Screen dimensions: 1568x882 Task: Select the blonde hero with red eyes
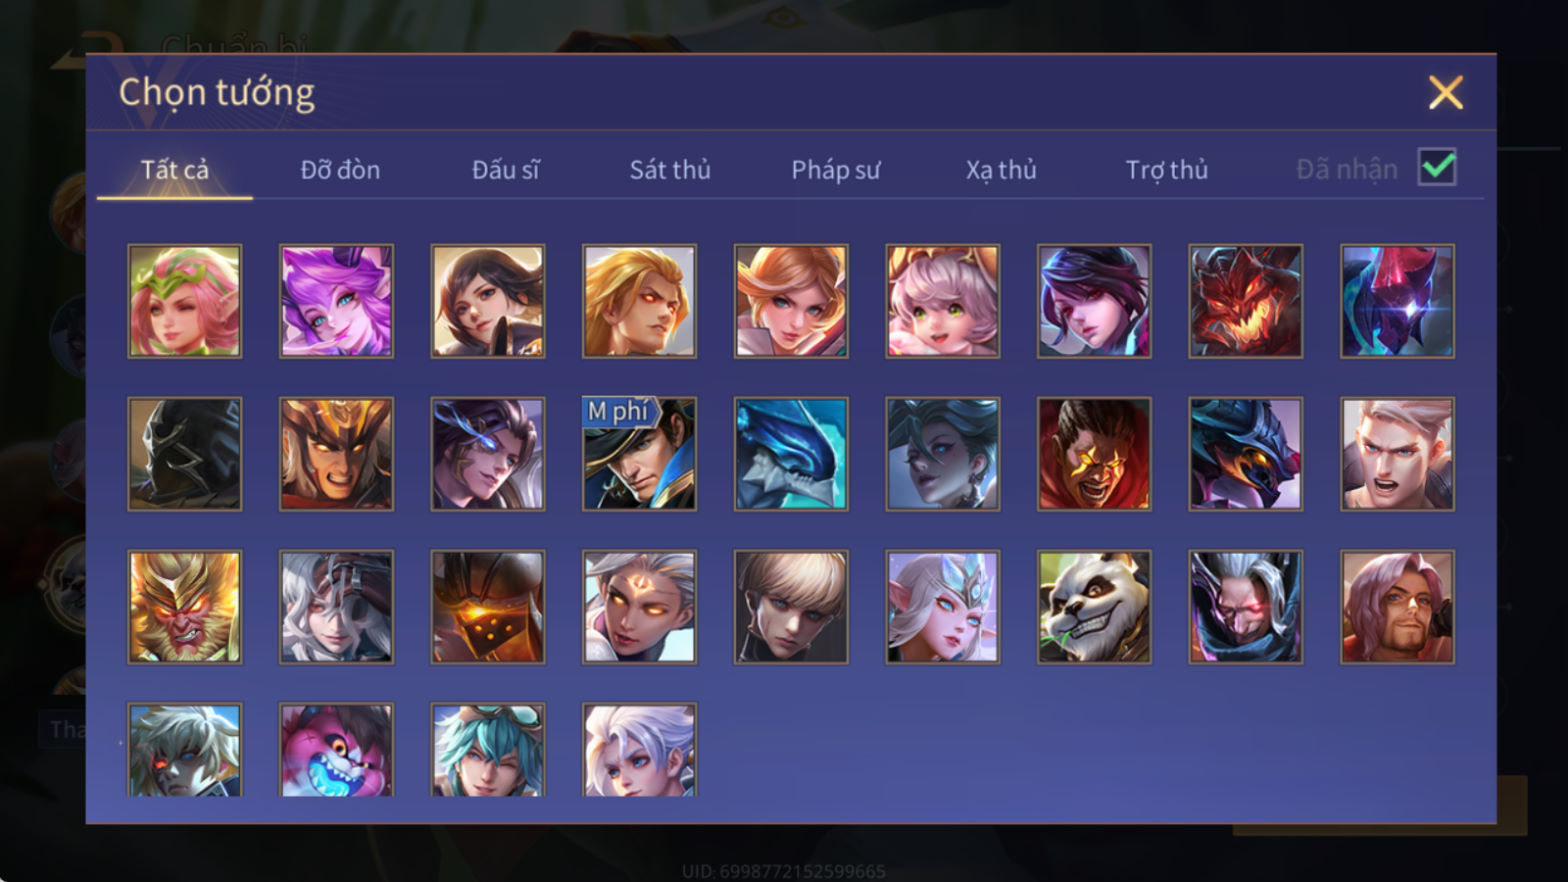coord(640,301)
